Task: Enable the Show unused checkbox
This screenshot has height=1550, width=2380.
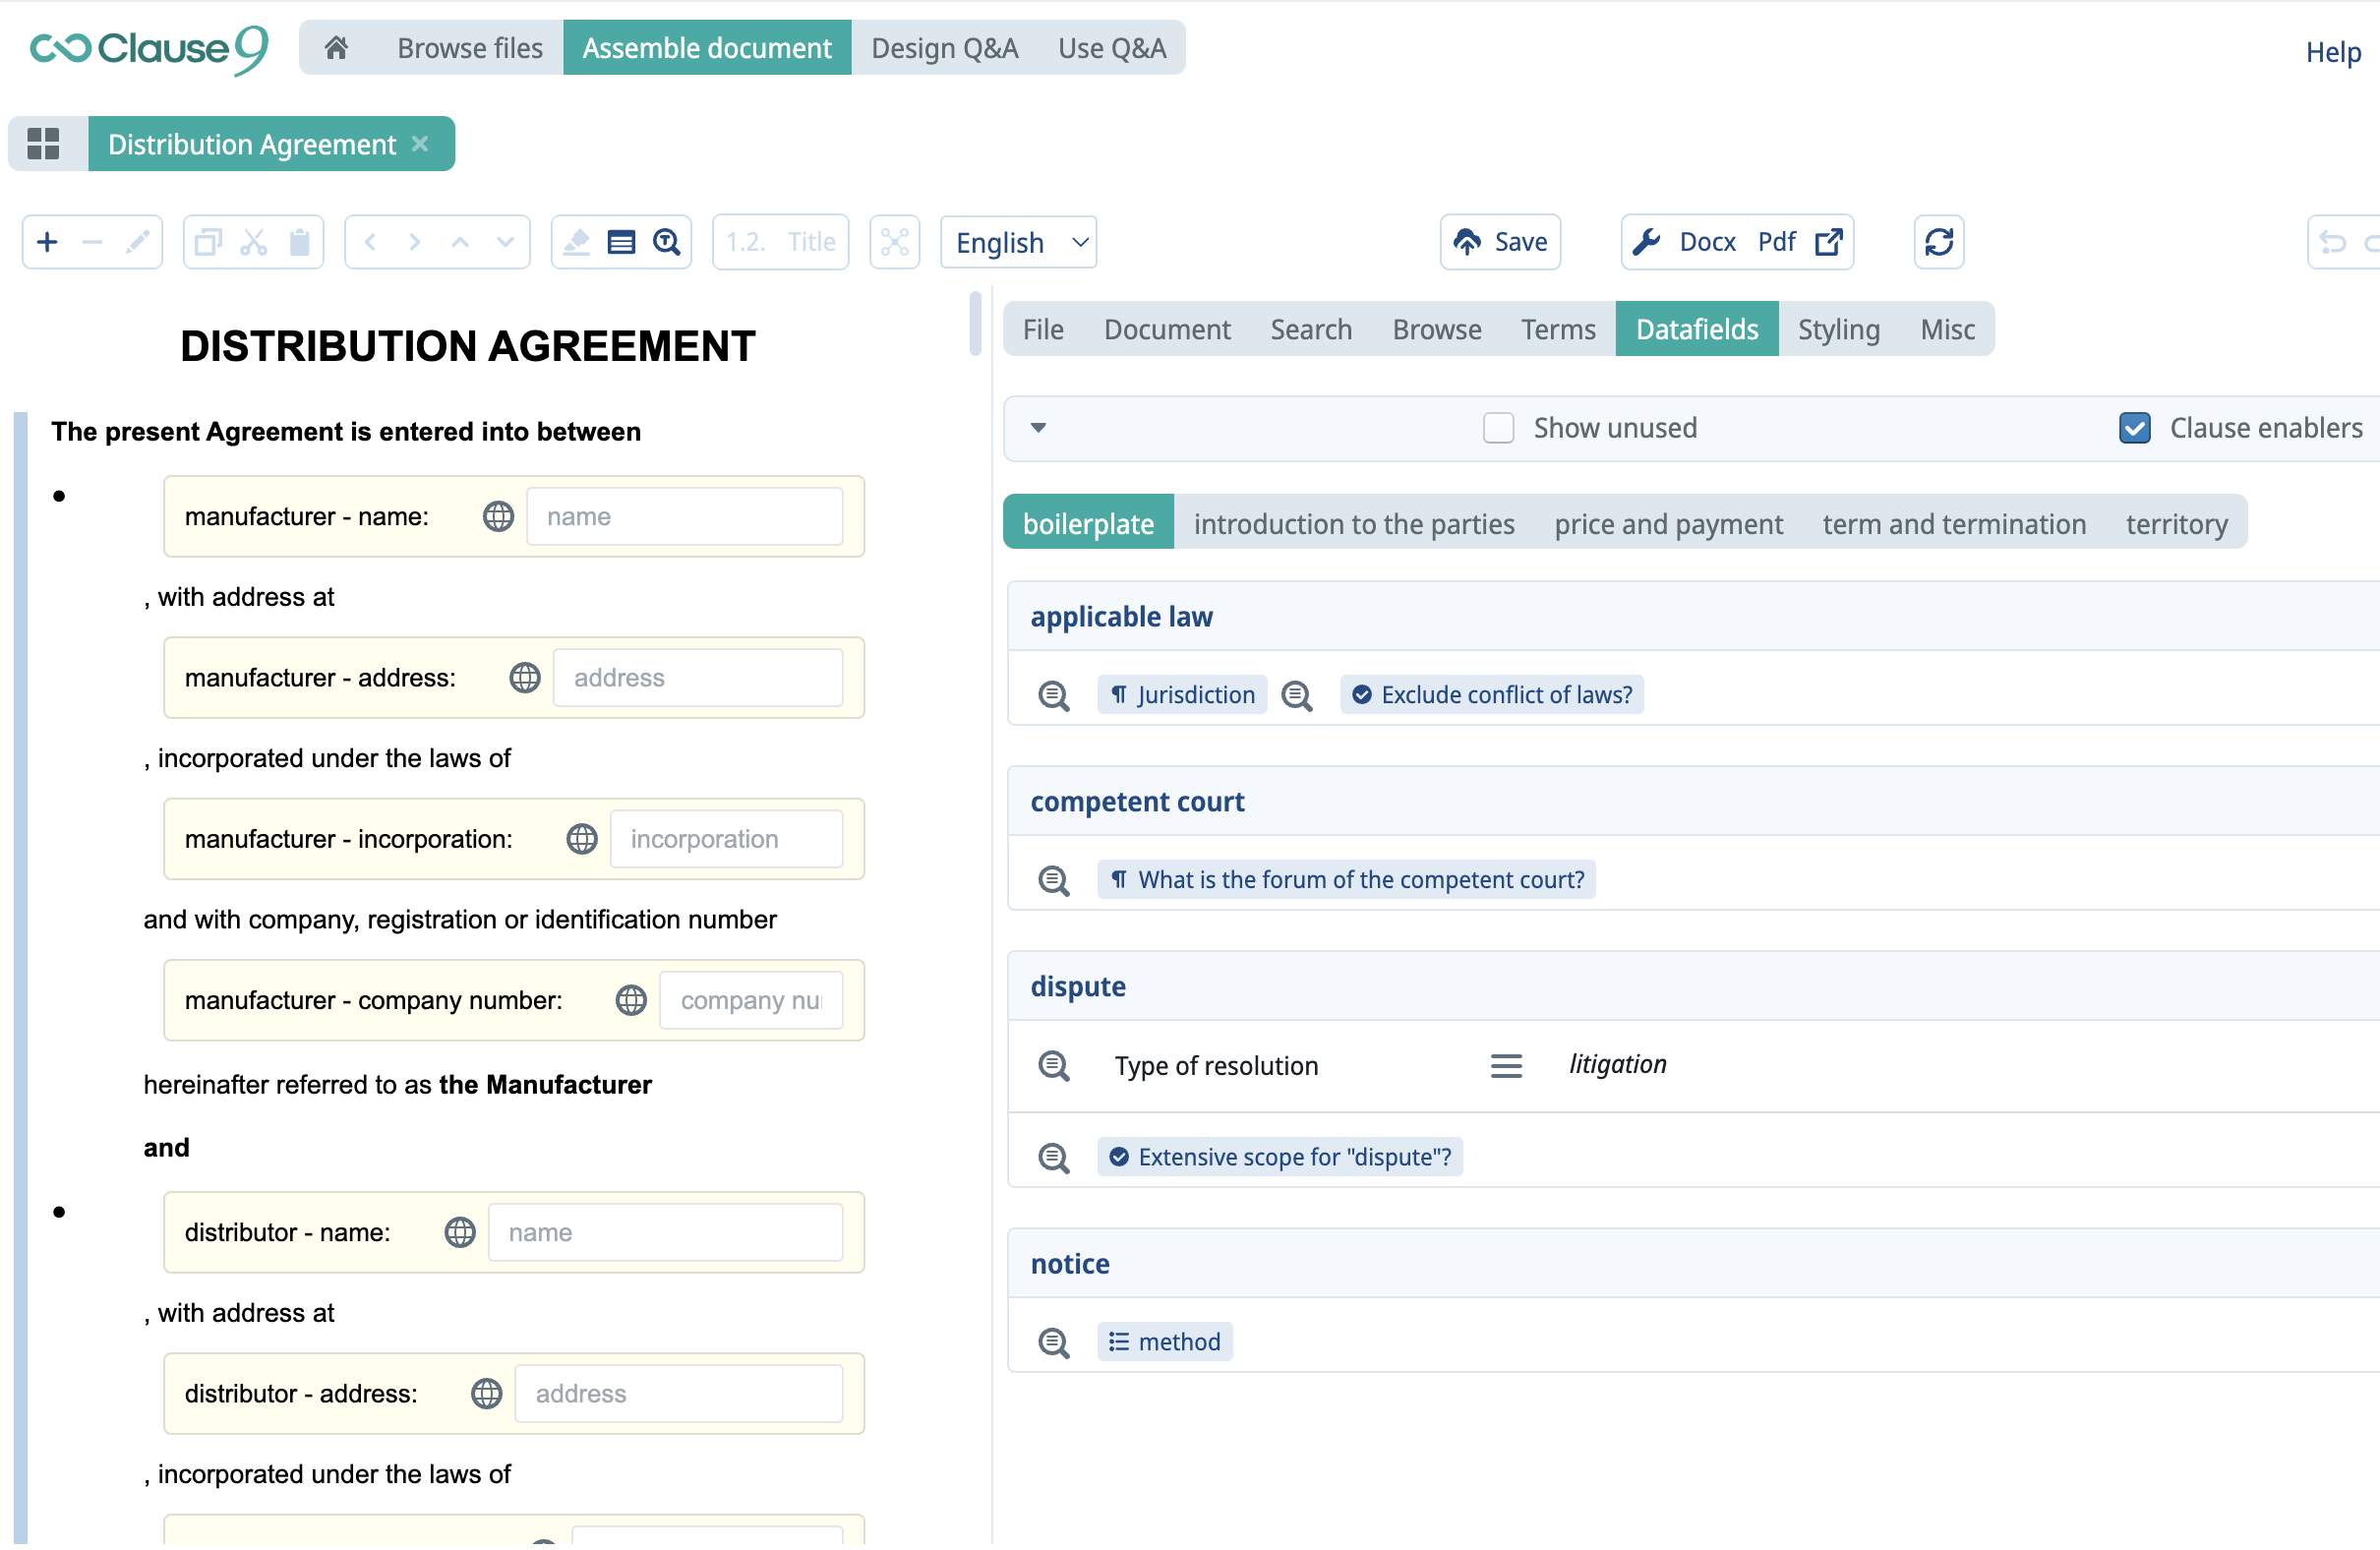Action: click(1498, 429)
